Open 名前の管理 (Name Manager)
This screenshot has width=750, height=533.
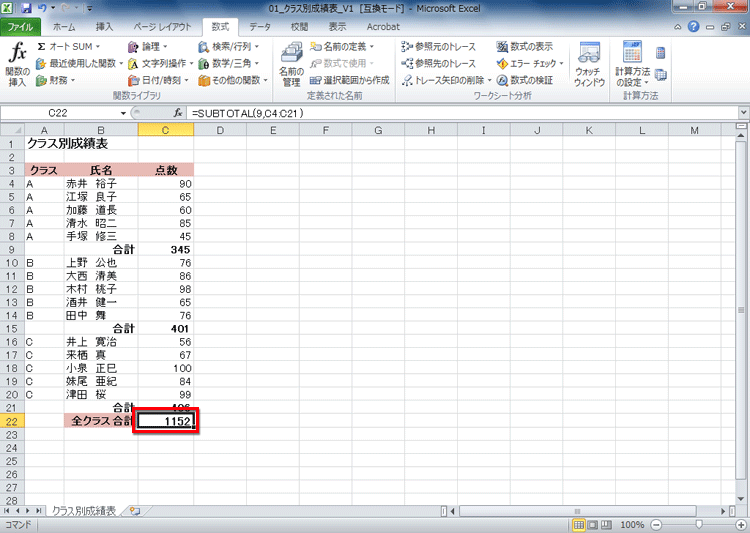pos(291,64)
